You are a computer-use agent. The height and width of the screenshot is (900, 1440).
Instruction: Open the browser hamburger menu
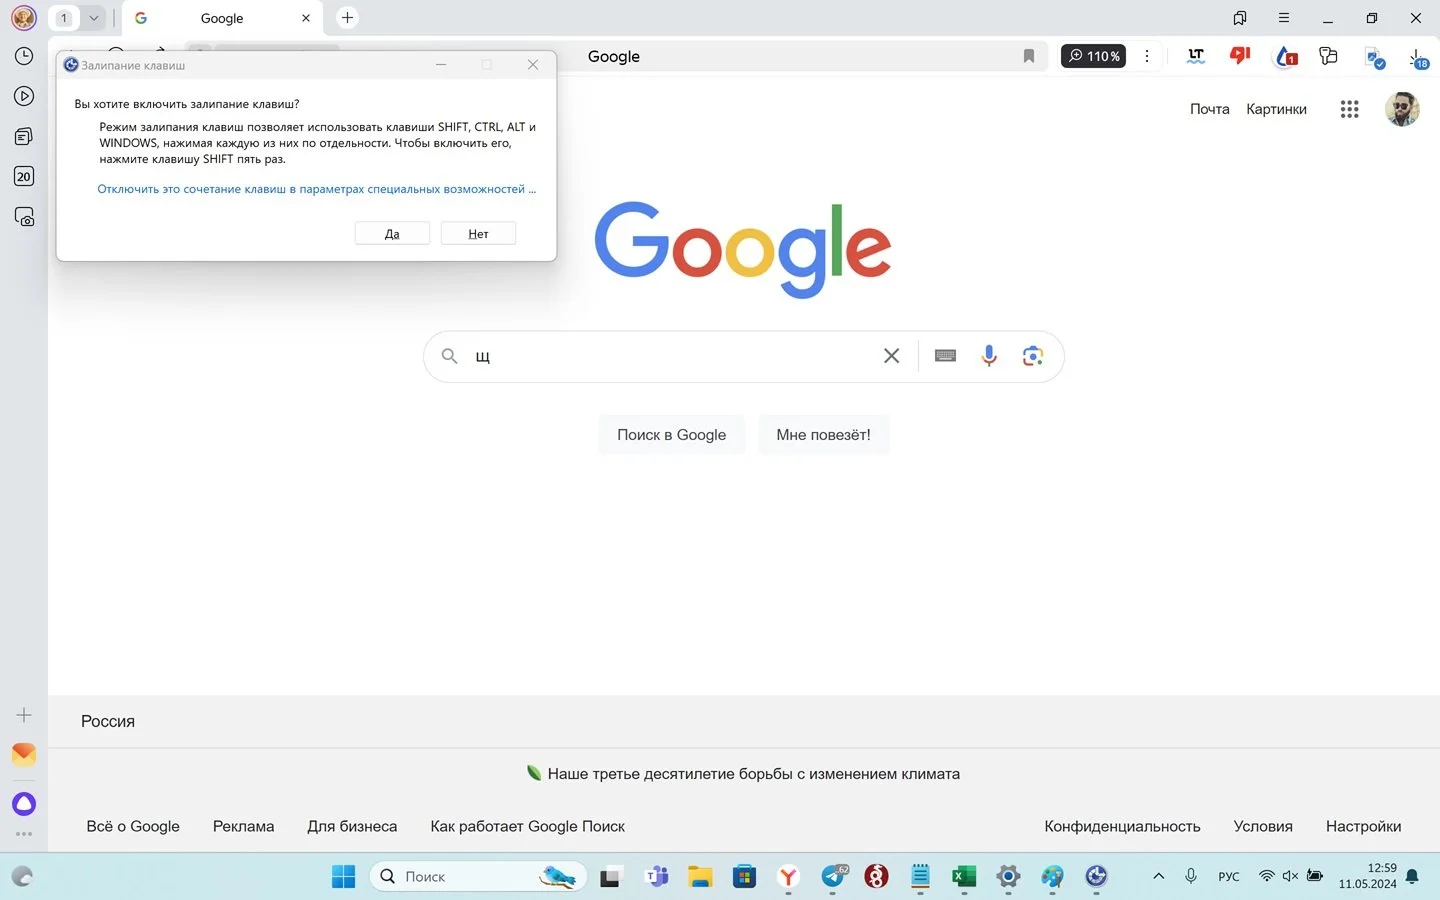1284,18
